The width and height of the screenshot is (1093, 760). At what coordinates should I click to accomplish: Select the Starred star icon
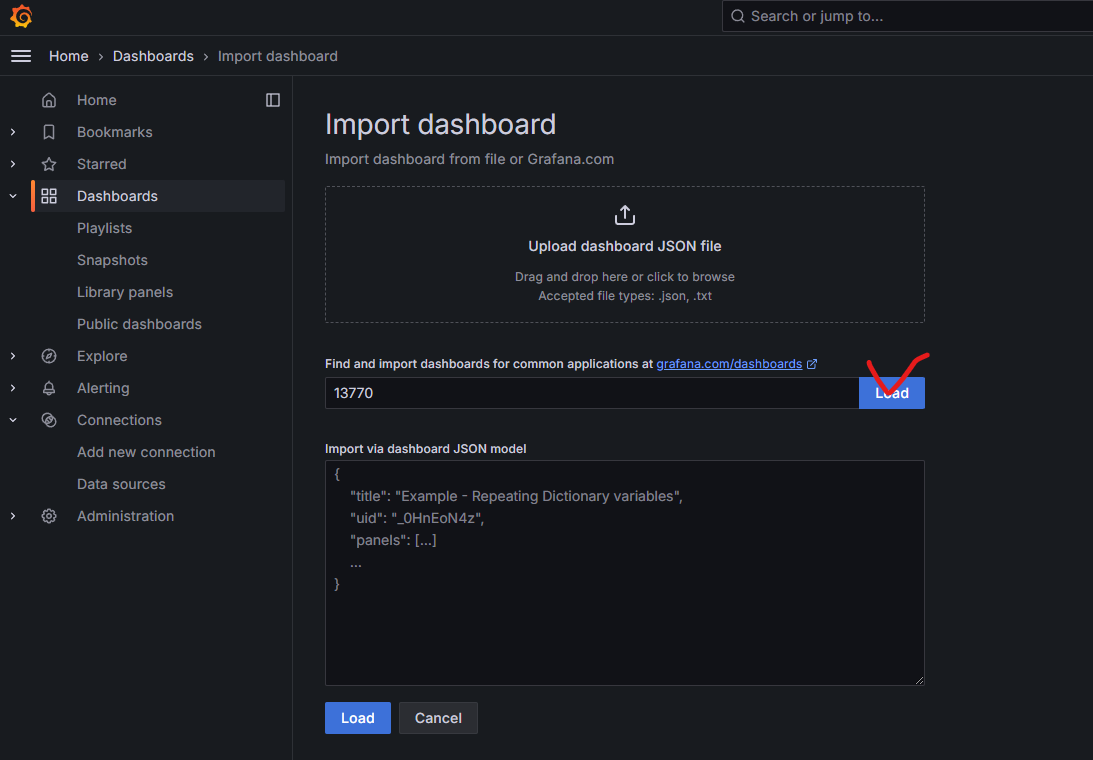[x=48, y=164]
